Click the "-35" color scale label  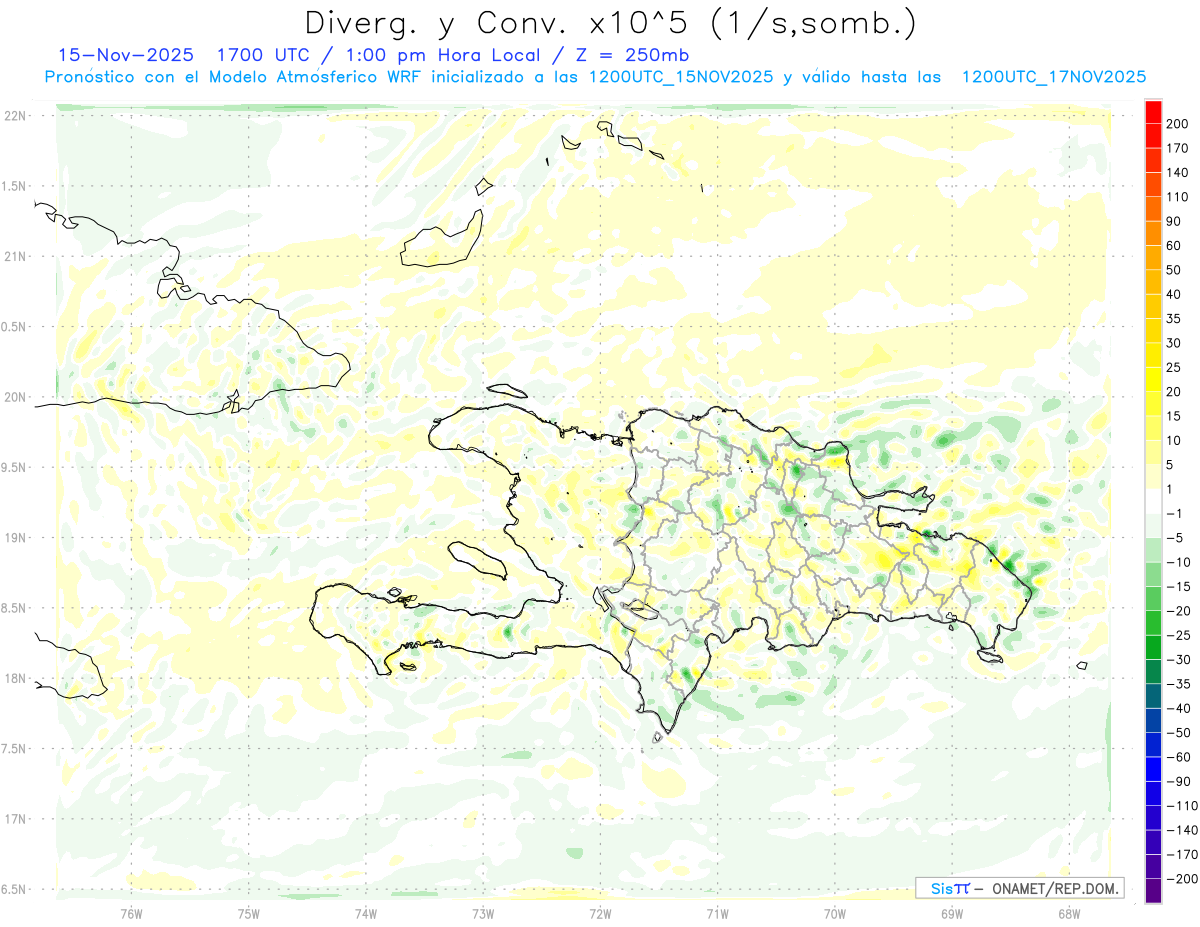point(1176,684)
